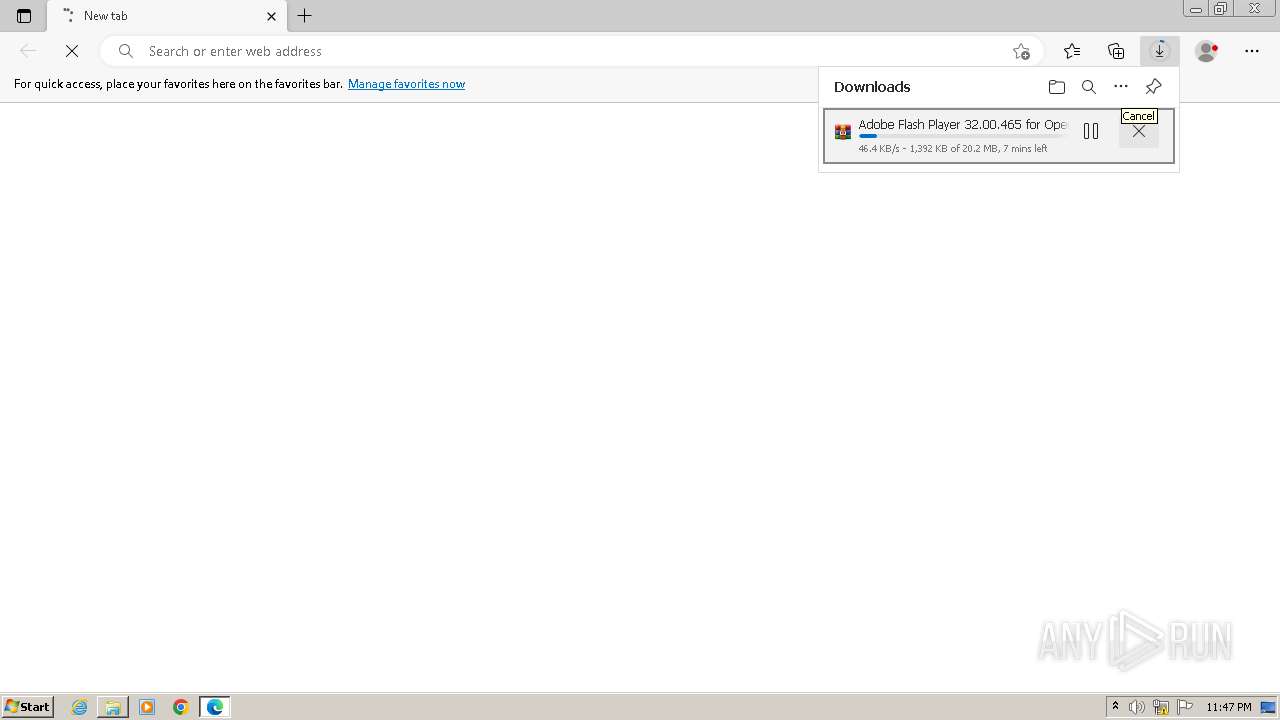
Task: Pin the Downloads panel
Action: [x=1153, y=87]
